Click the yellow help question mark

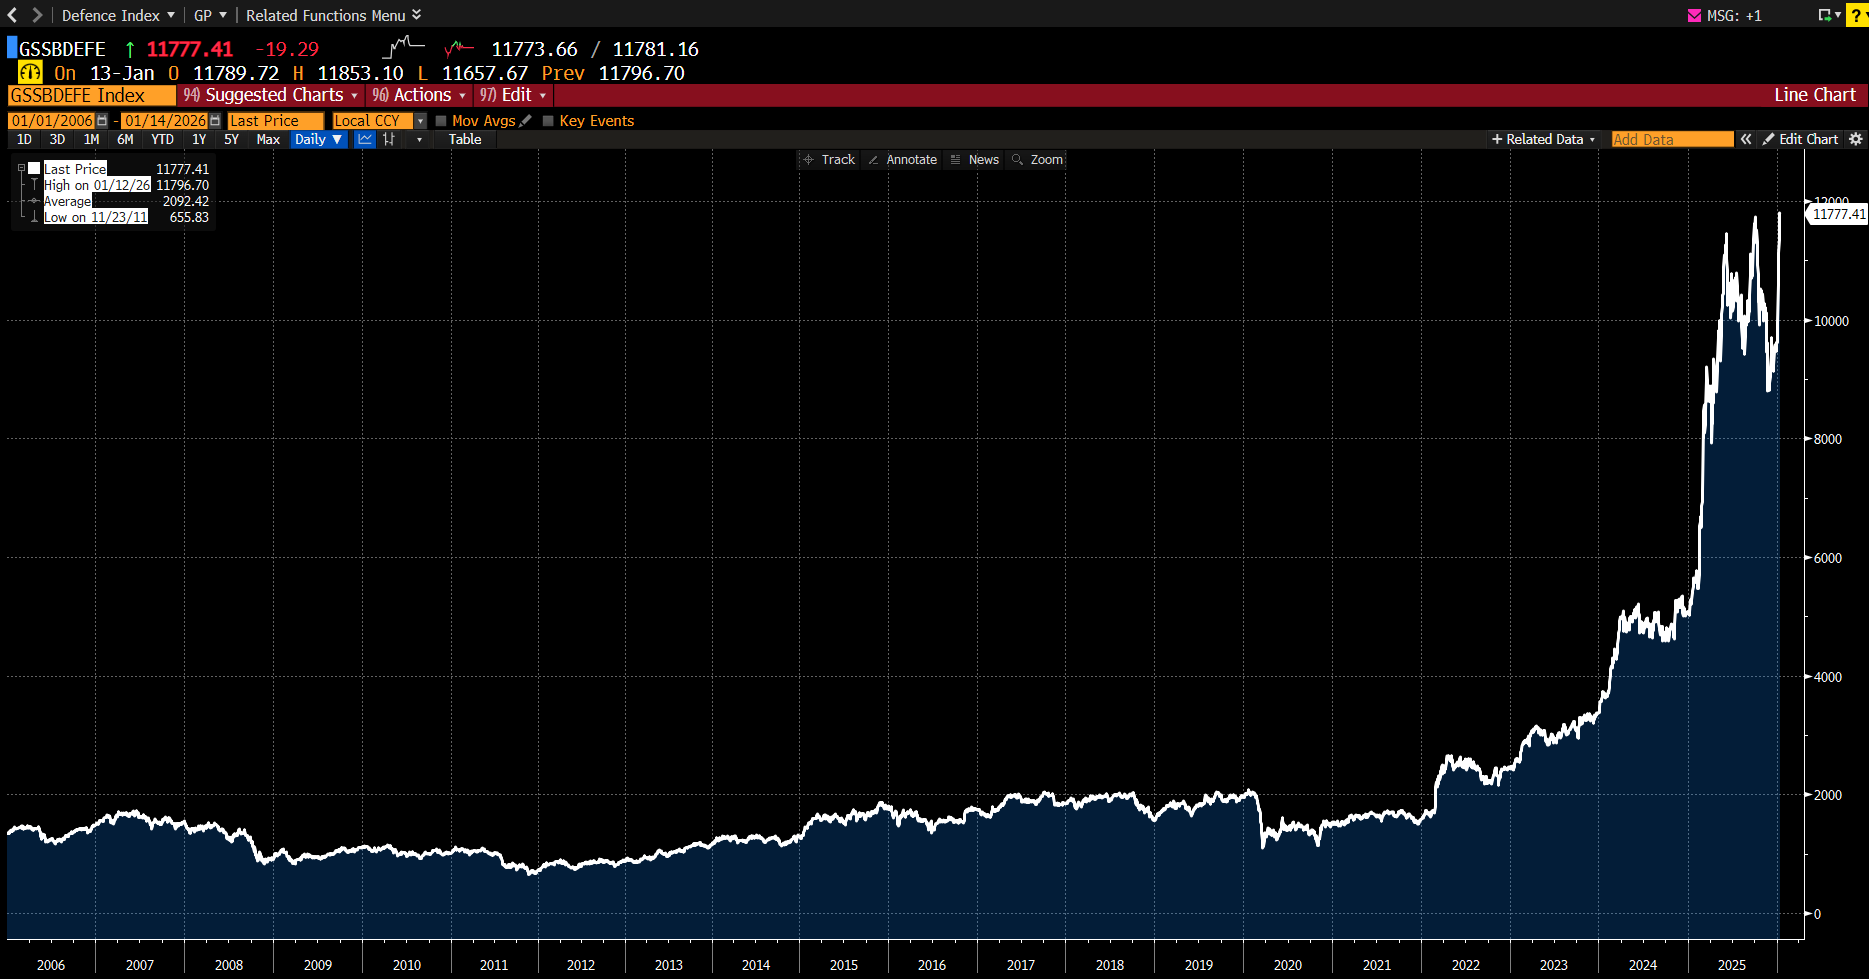tap(1857, 15)
